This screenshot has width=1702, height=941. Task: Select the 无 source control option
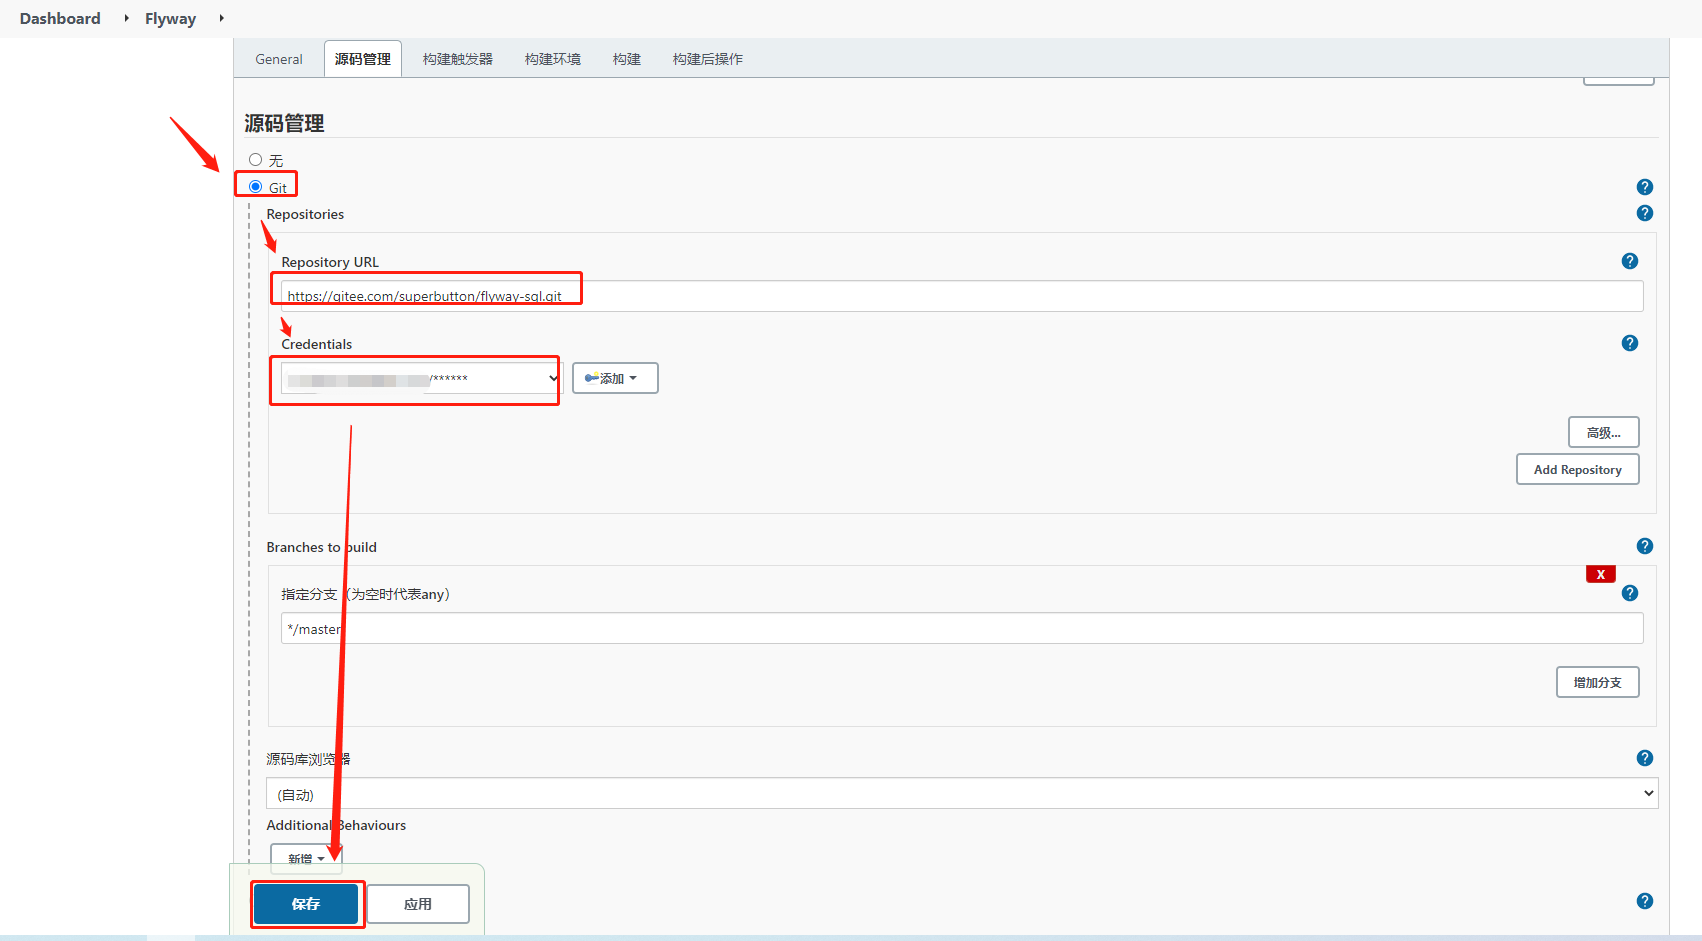(x=256, y=159)
